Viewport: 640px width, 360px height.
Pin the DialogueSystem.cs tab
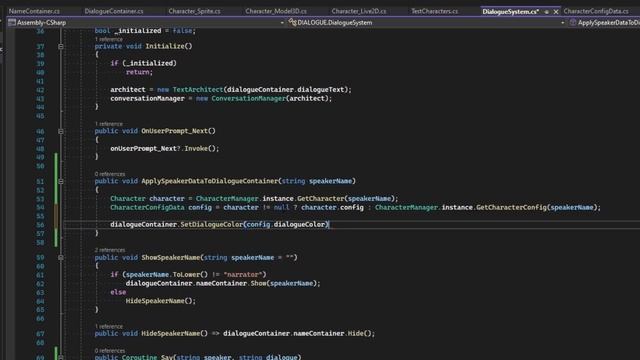[x=547, y=12]
